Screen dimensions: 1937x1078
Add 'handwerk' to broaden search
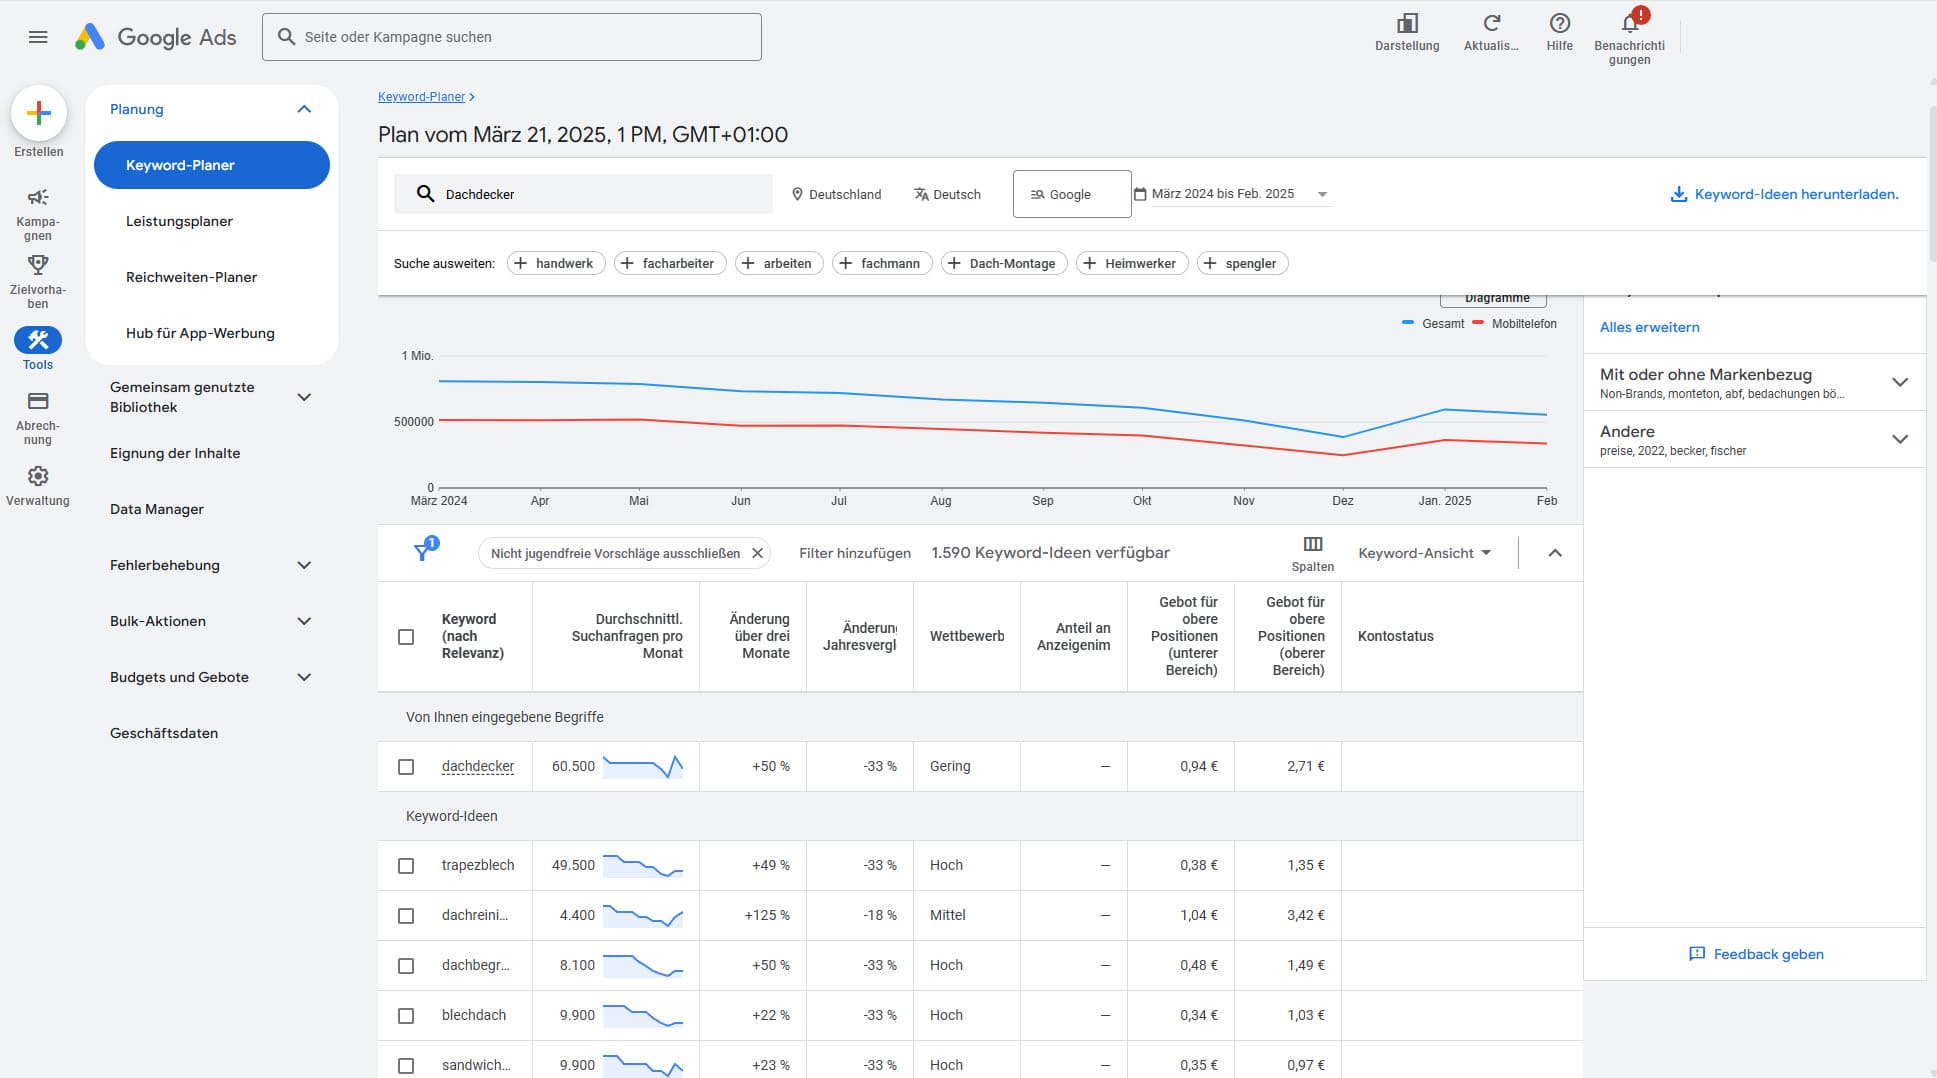(x=556, y=263)
